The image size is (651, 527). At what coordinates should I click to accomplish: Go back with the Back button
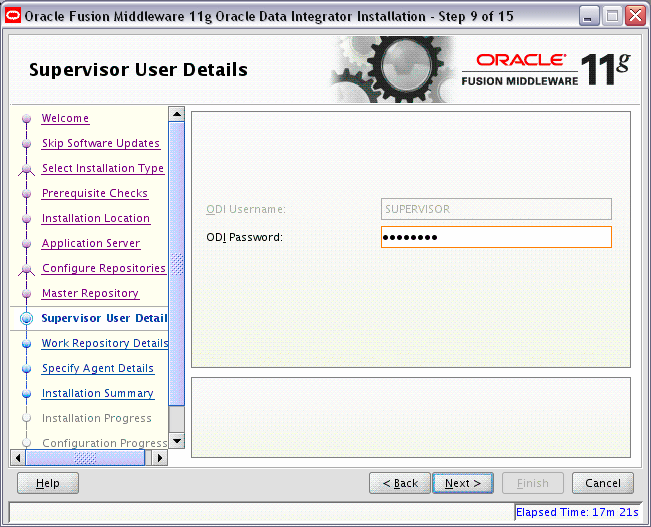[x=400, y=483]
